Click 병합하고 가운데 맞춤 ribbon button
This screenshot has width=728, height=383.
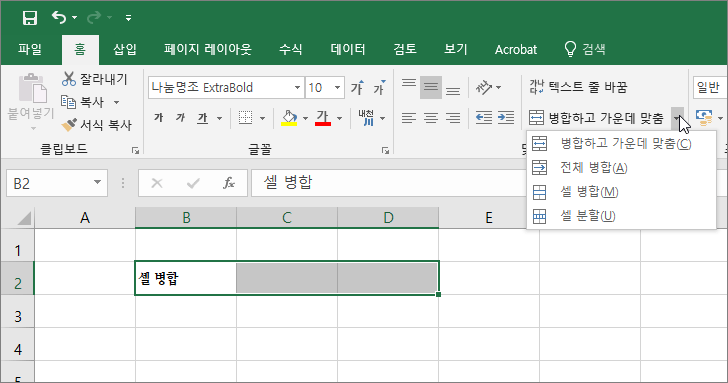coord(597,118)
